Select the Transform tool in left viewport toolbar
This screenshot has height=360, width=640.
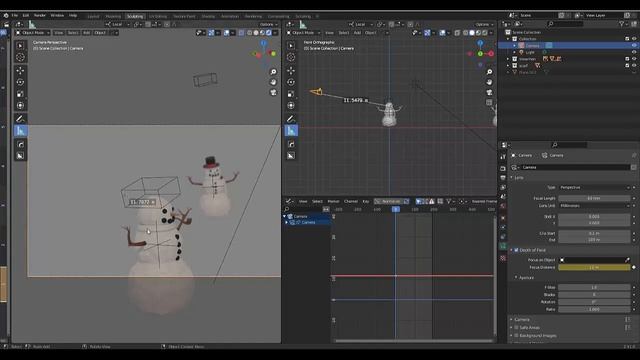point(20,106)
